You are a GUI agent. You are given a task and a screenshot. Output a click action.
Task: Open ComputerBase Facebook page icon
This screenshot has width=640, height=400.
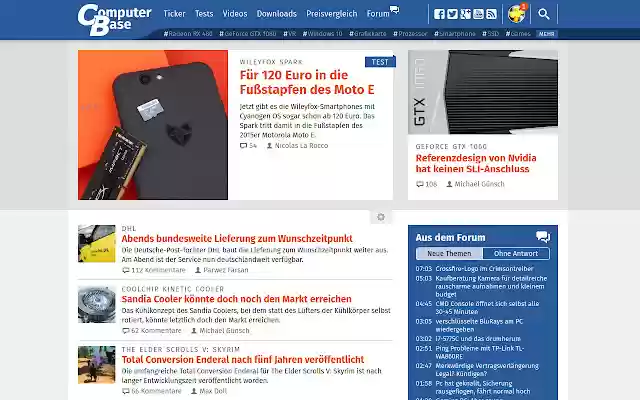pyautogui.click(x=439, y=14)
